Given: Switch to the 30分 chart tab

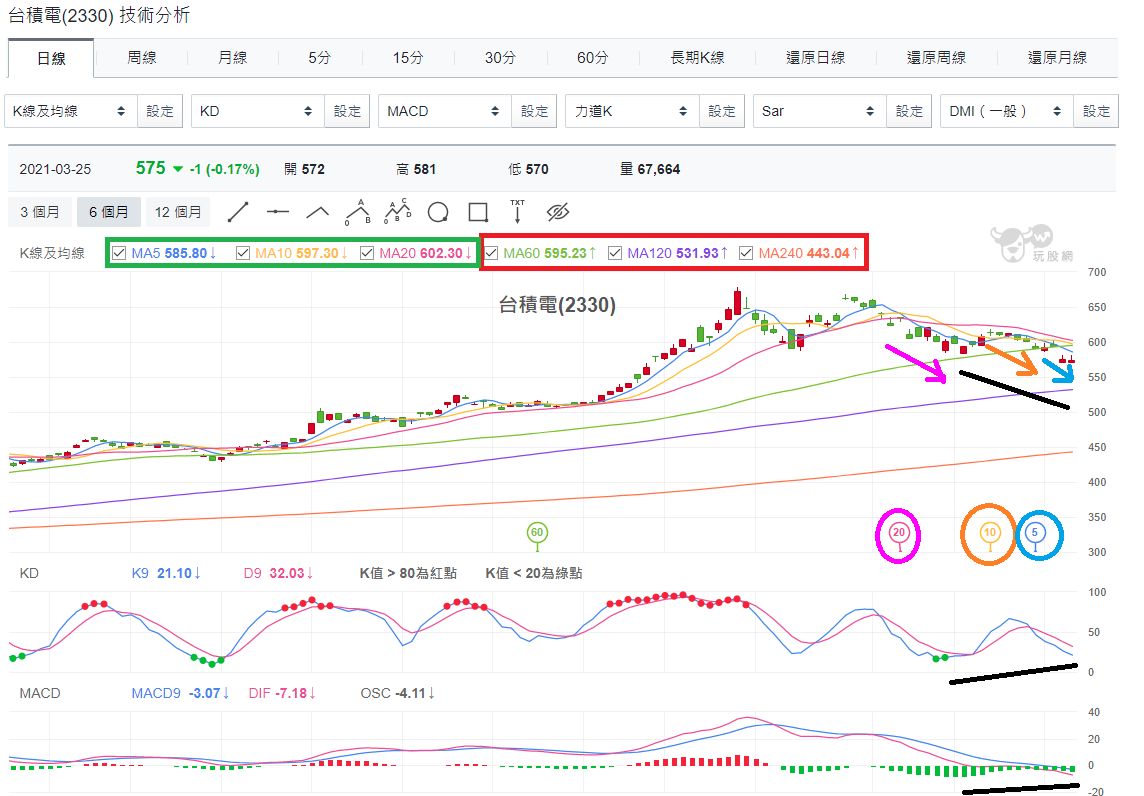Looking at the screenshot, I should coord(500,58).
